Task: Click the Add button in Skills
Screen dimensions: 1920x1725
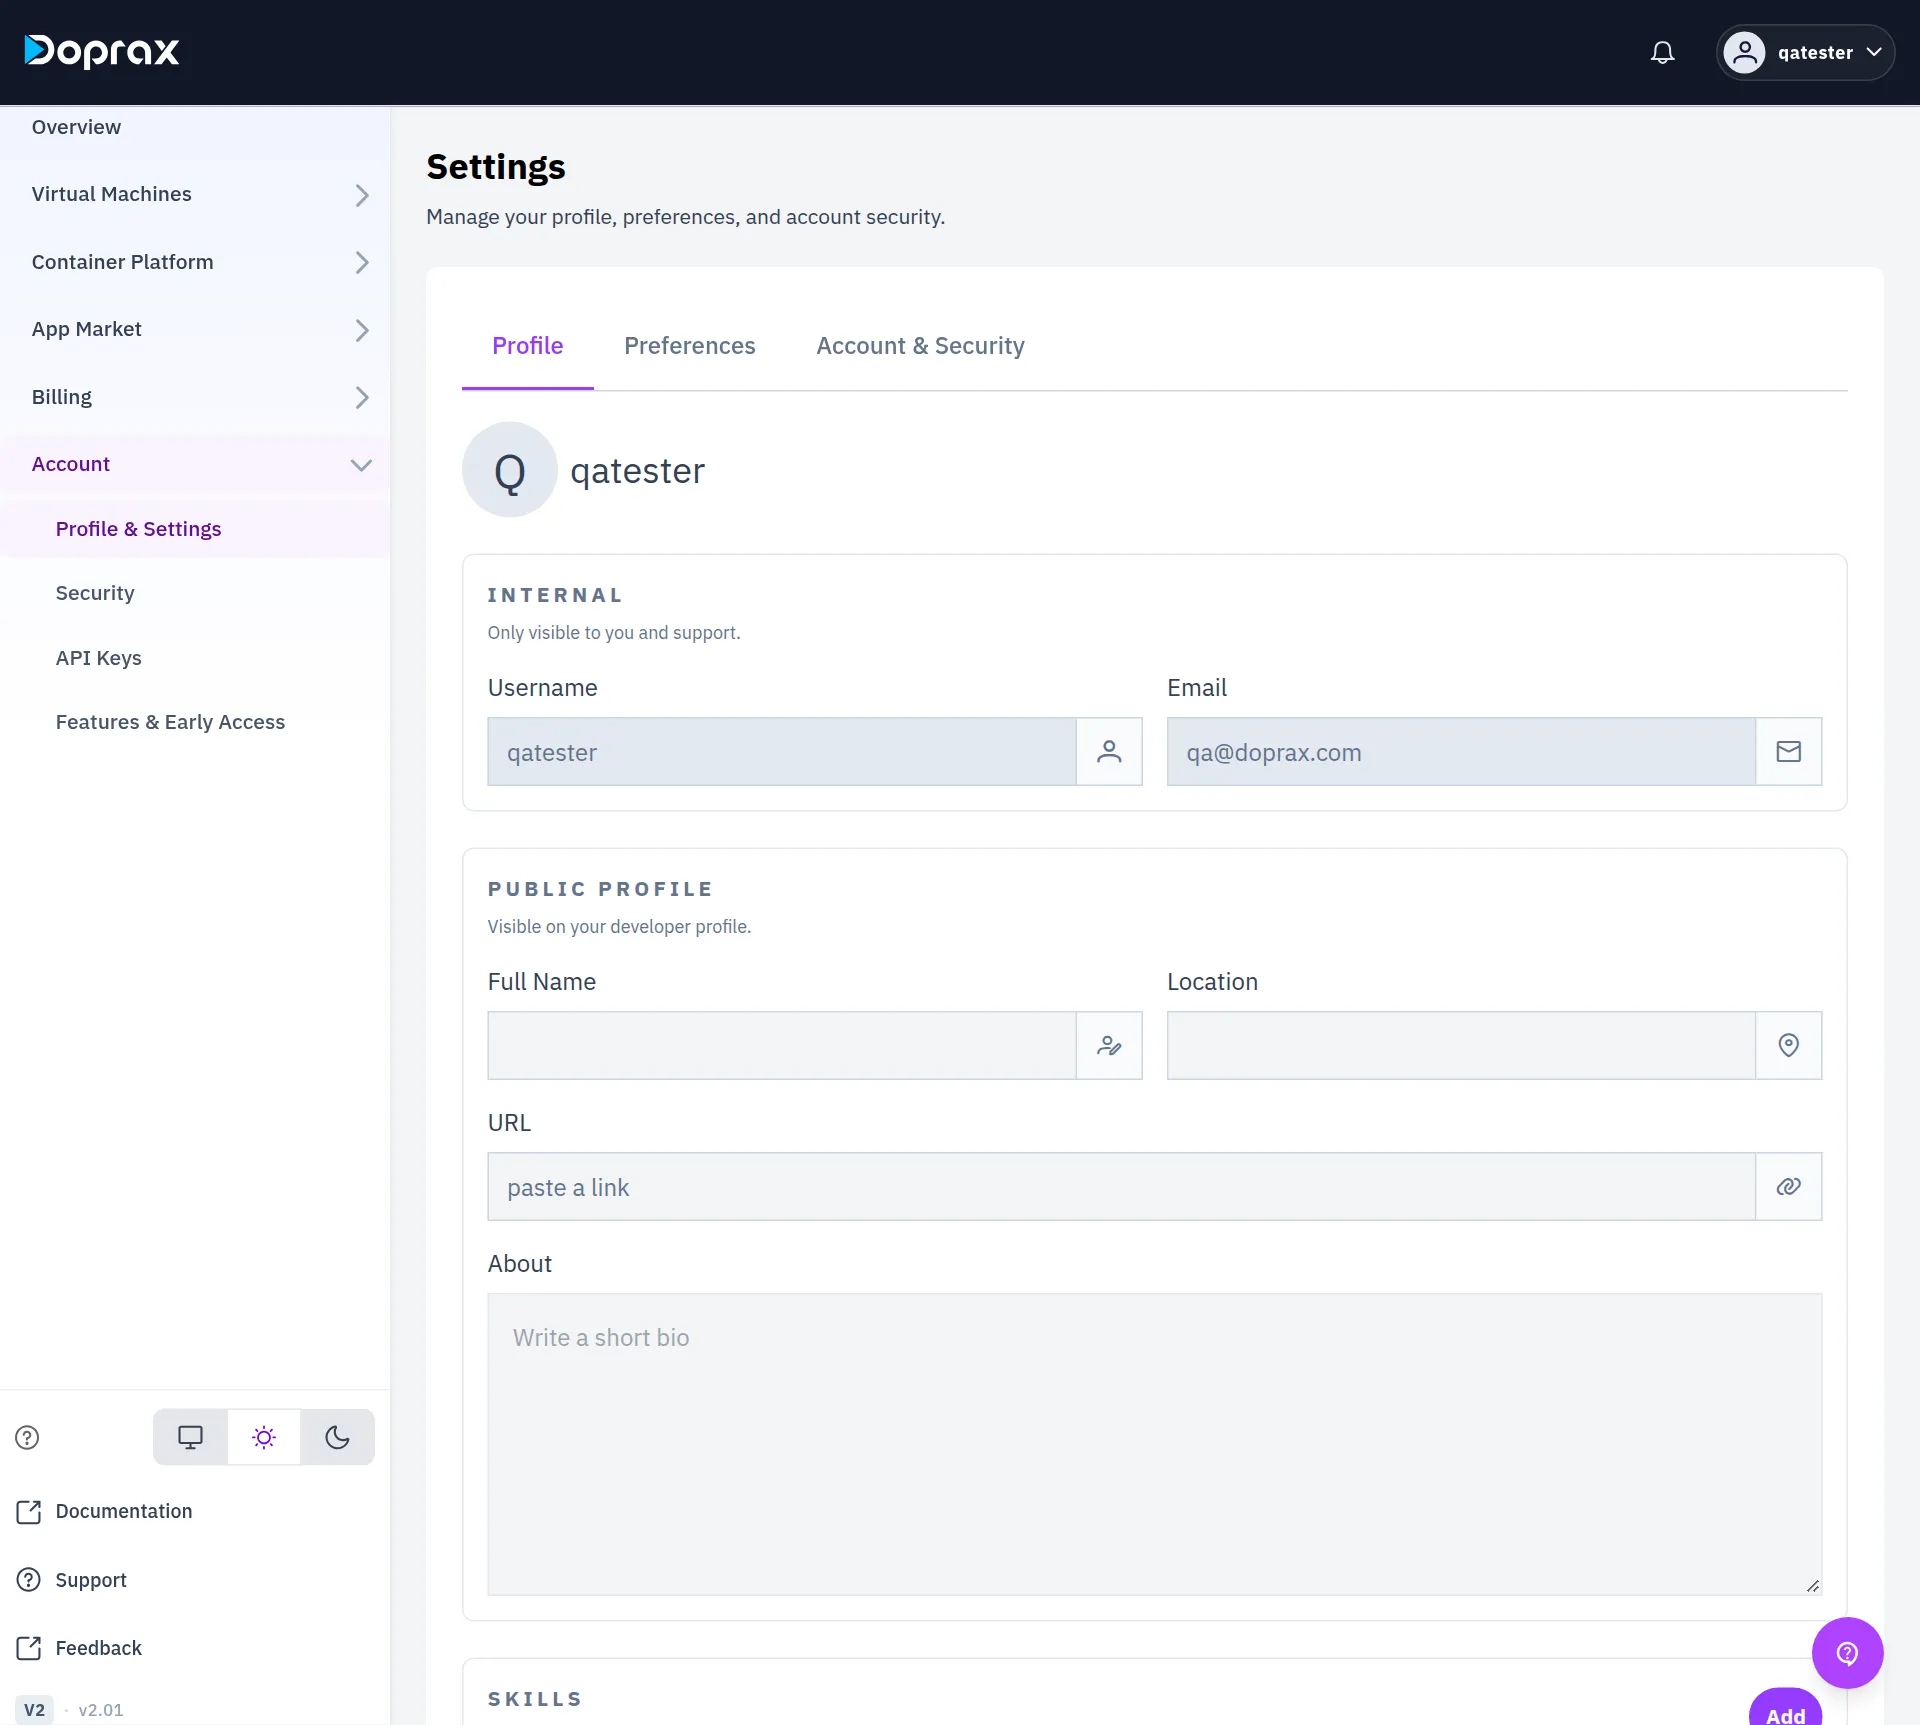Action: pos(1785,1709)
